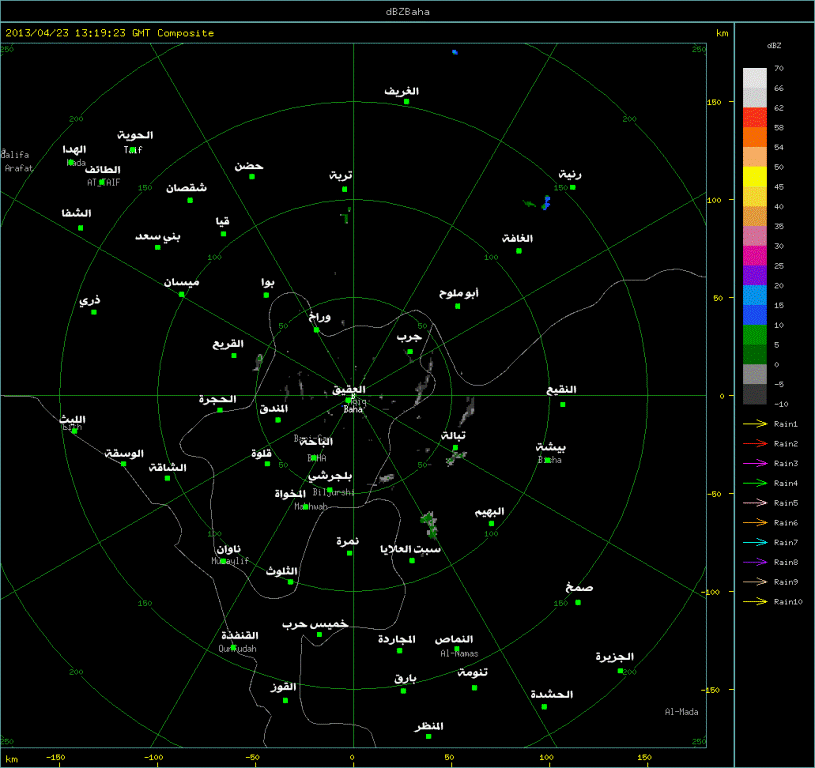Select the green marker below الشفا
The height and width of the screenshot is (768, 815).
tap(81, 228)
